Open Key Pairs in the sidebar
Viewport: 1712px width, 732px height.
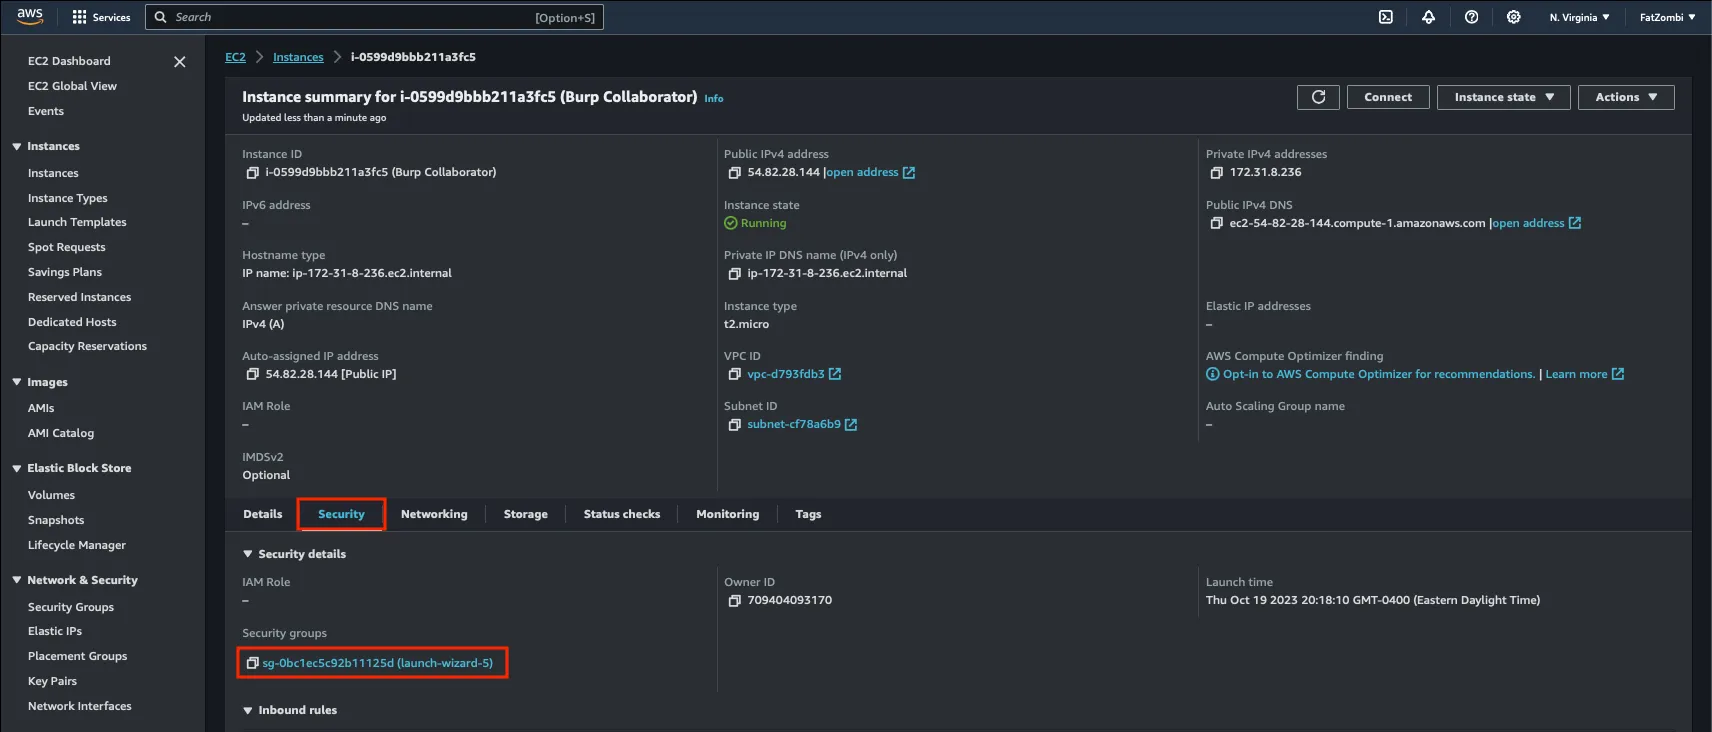tap(52, 681)
